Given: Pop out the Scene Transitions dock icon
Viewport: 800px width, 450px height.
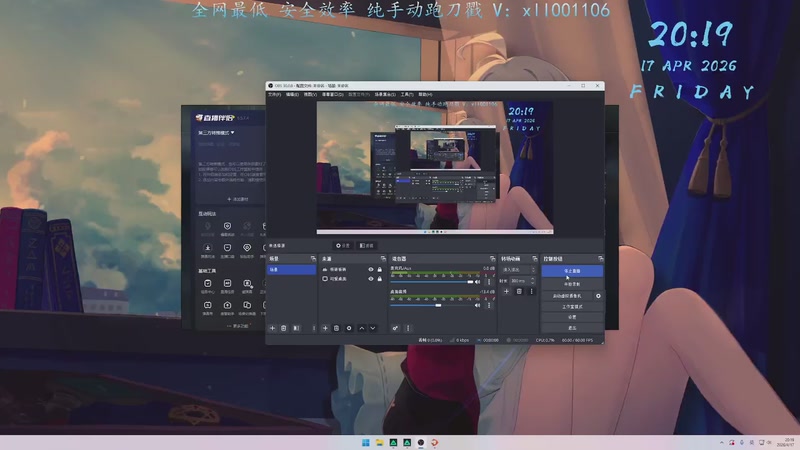Looking at the screenshot, I should (x=534, y=259).
